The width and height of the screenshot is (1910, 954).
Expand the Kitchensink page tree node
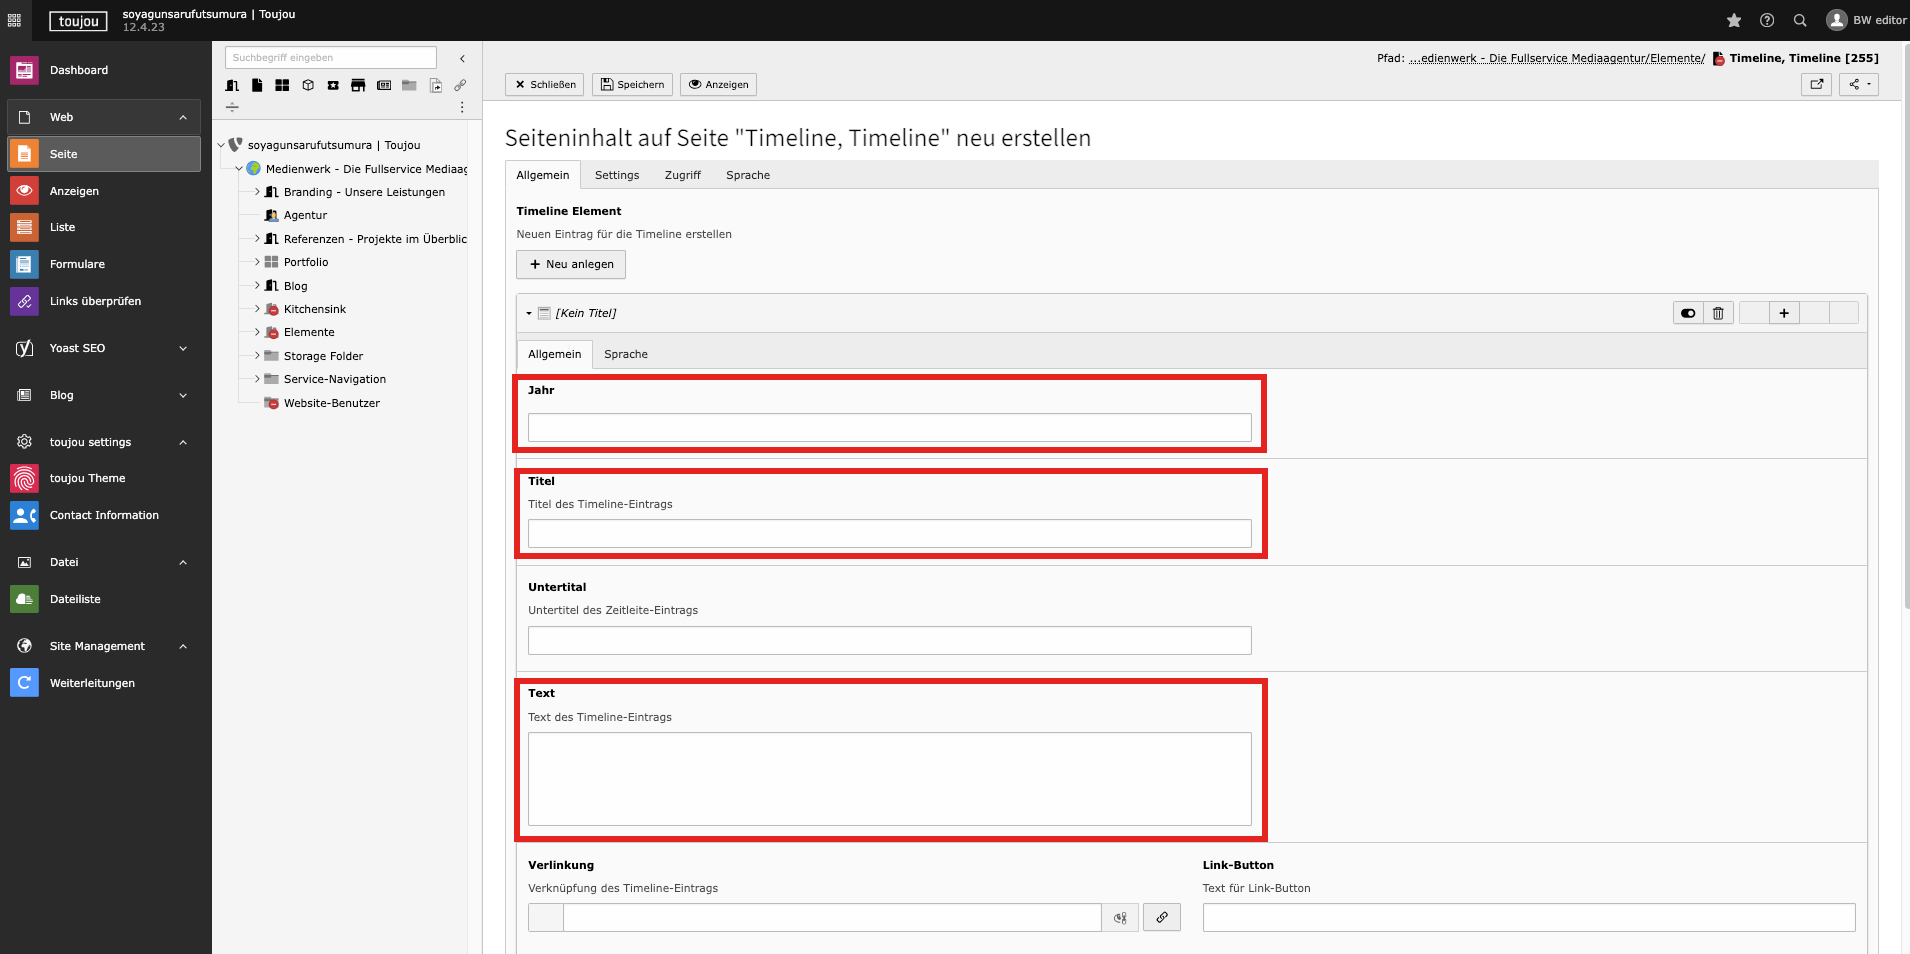coord(257,309)
